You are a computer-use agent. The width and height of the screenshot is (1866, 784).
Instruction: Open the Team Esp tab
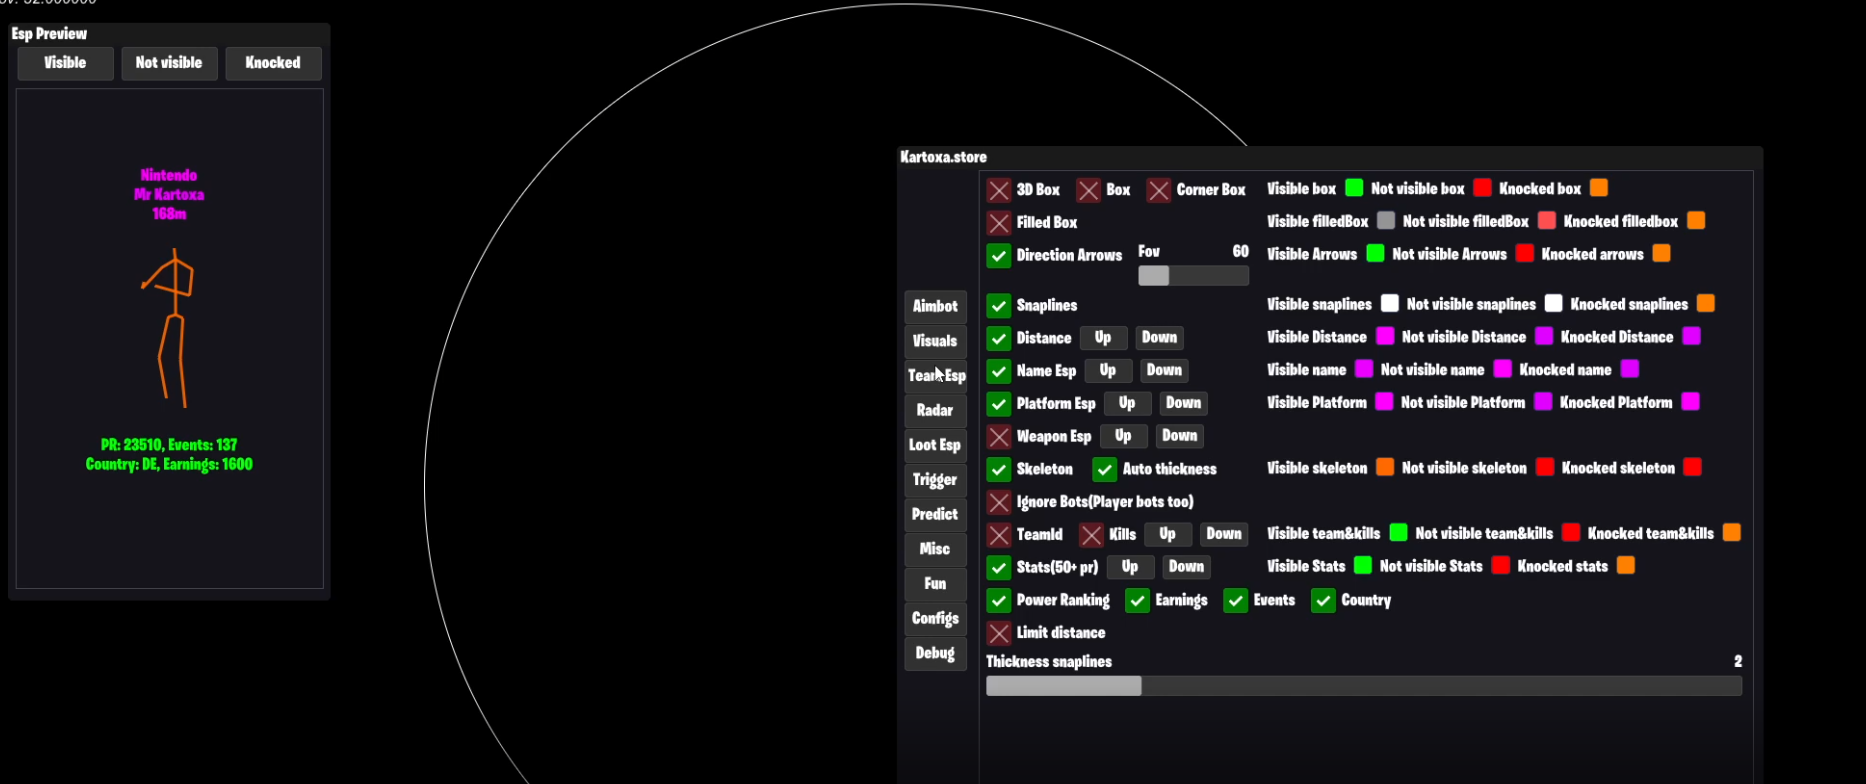pos(935,375)
